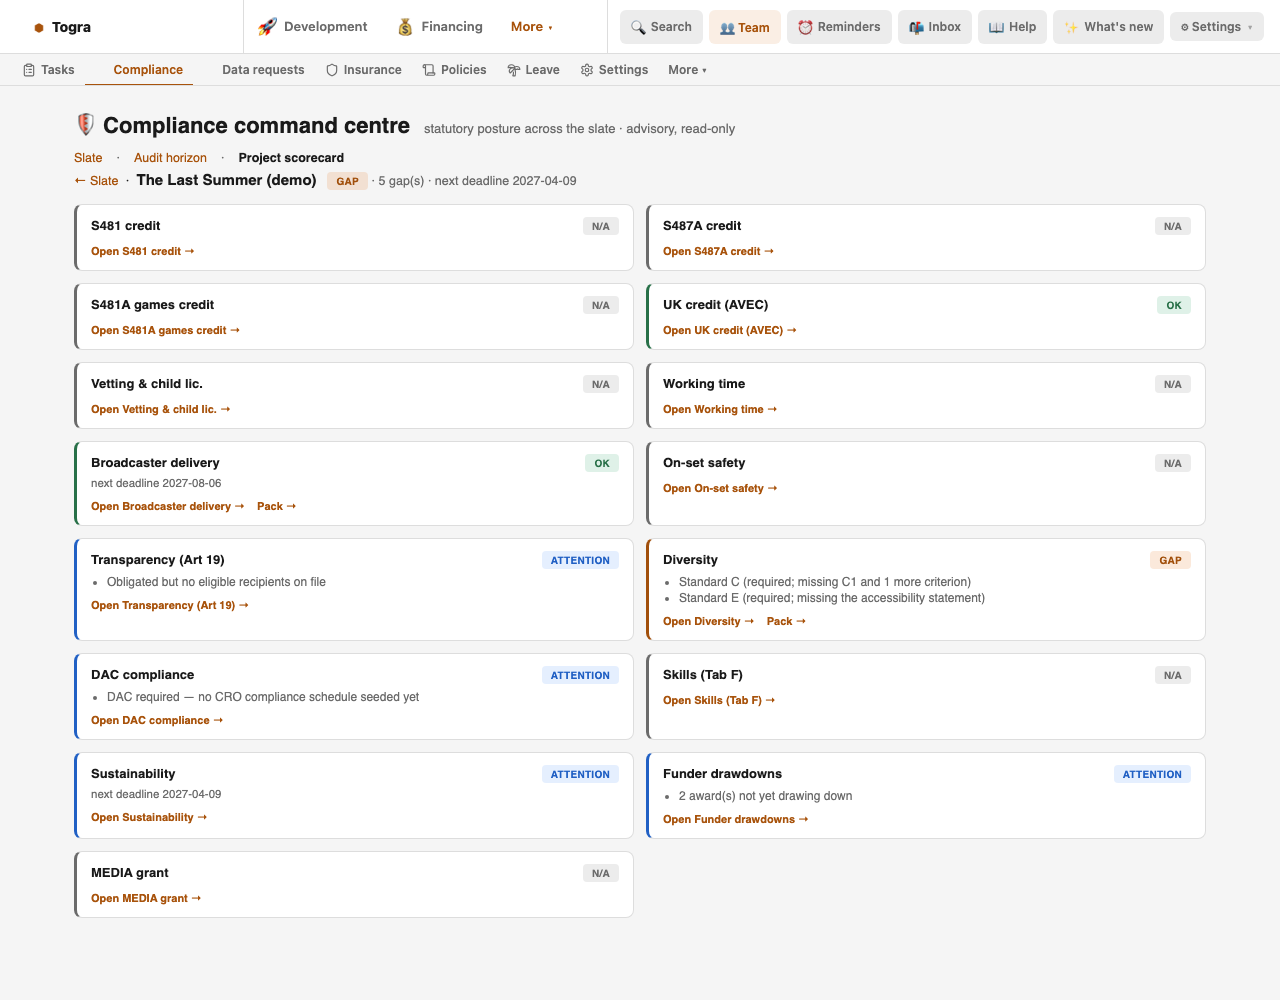Open On-set safety link
The width and height of the screenshot is (1280, 1000).
click(720, 489)
